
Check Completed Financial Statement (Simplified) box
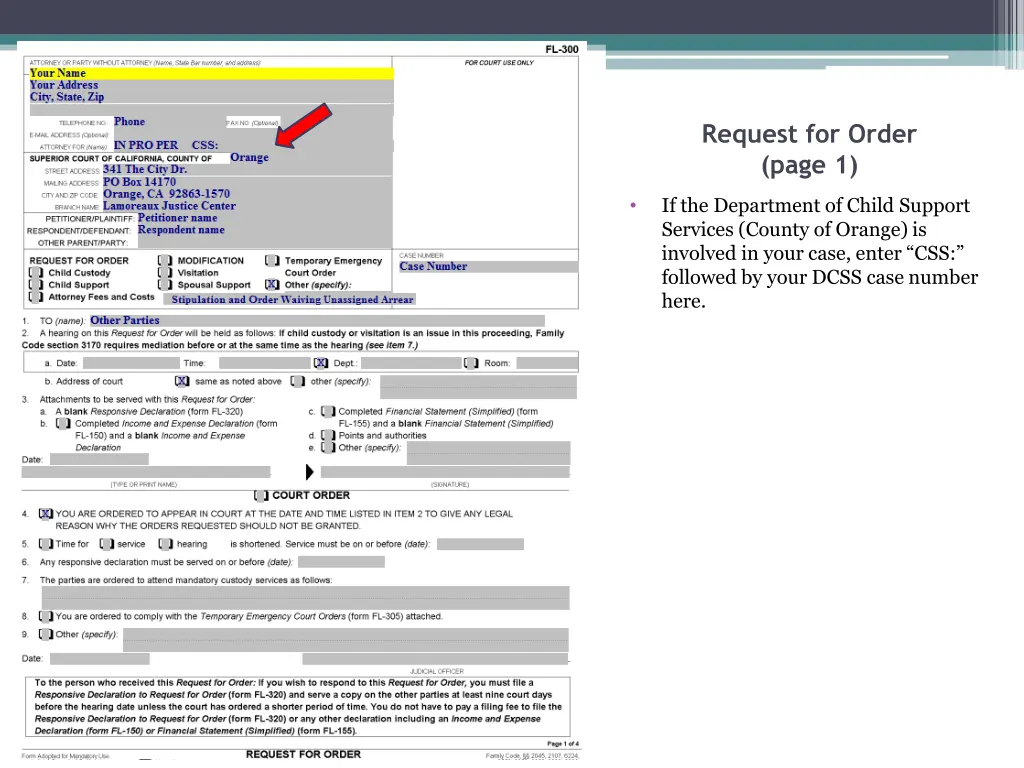click(328, 411)
